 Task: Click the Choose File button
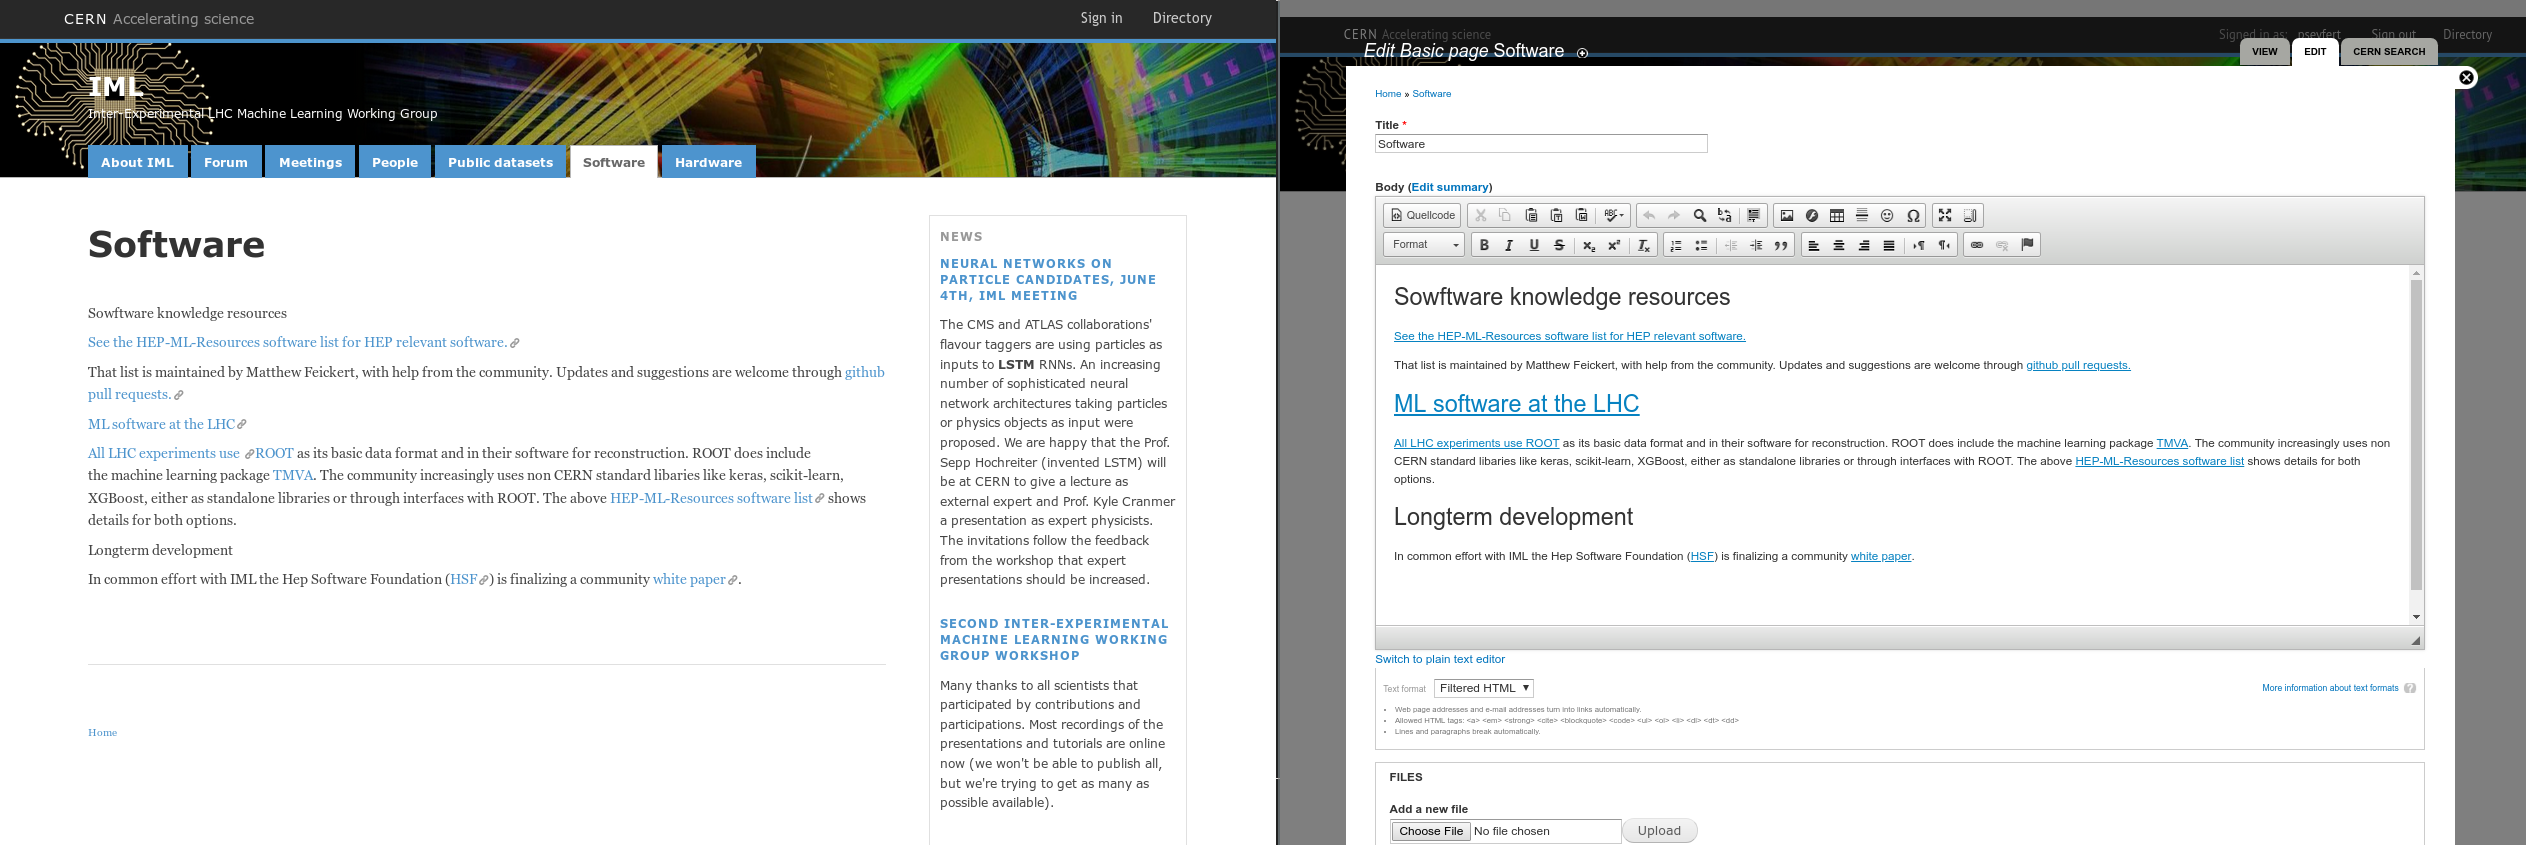point(1431,831)
